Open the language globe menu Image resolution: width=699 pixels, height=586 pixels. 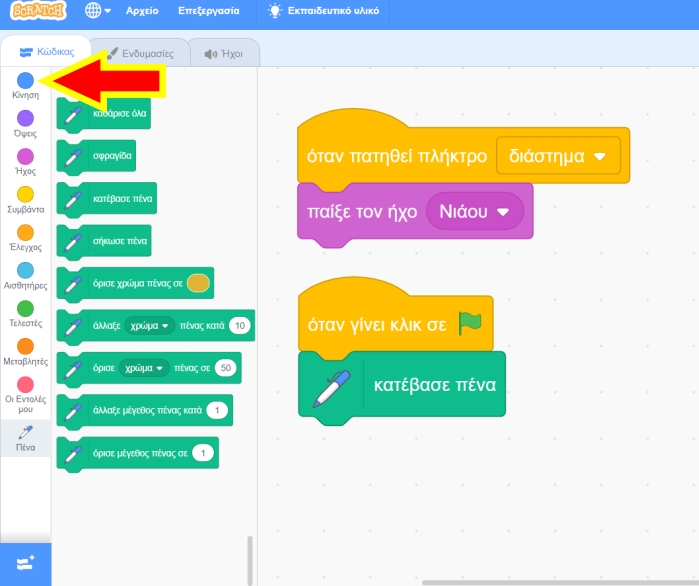[x=98, y=11]
